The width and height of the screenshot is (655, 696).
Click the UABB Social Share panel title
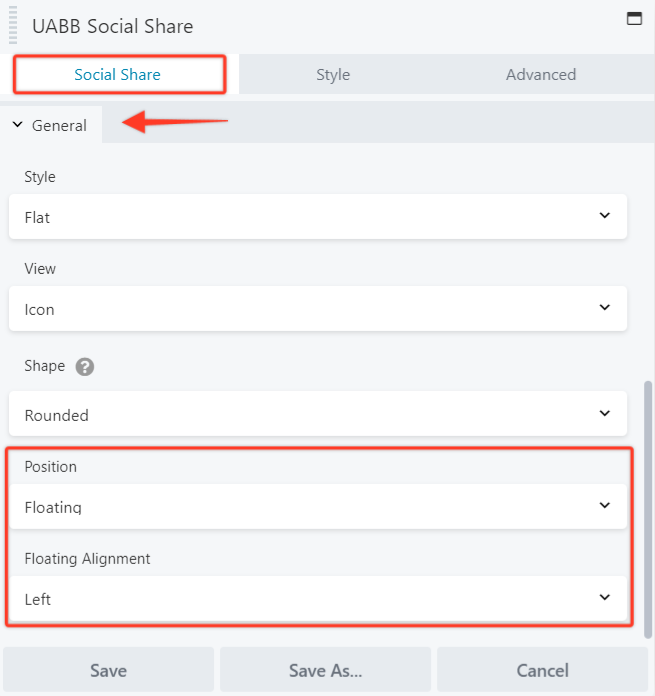tap(113, 26)
